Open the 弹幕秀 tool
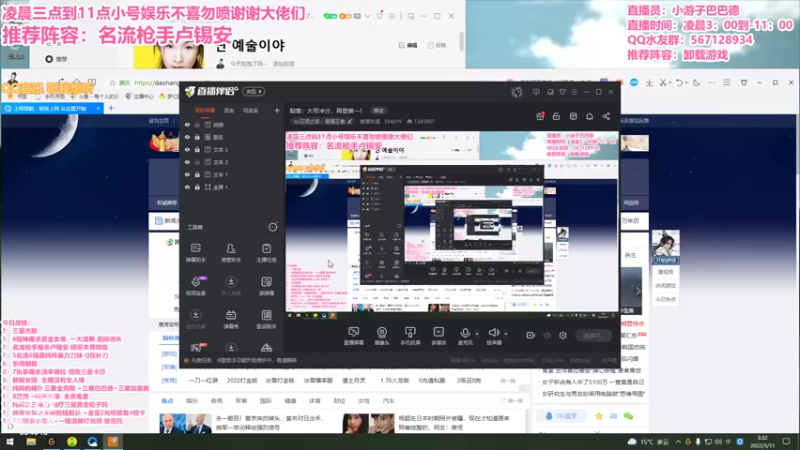 point(231,319)
